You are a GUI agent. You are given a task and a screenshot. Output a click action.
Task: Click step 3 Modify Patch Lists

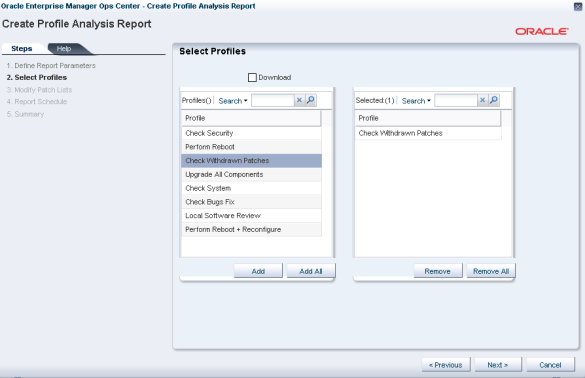[39, 90]
